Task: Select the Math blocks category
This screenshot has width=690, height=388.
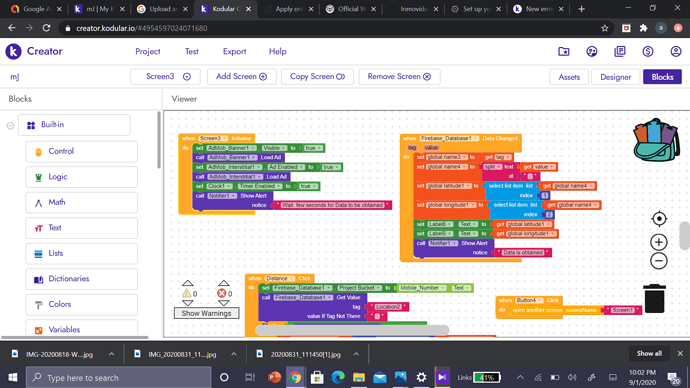Action: [x=81, y=202]
